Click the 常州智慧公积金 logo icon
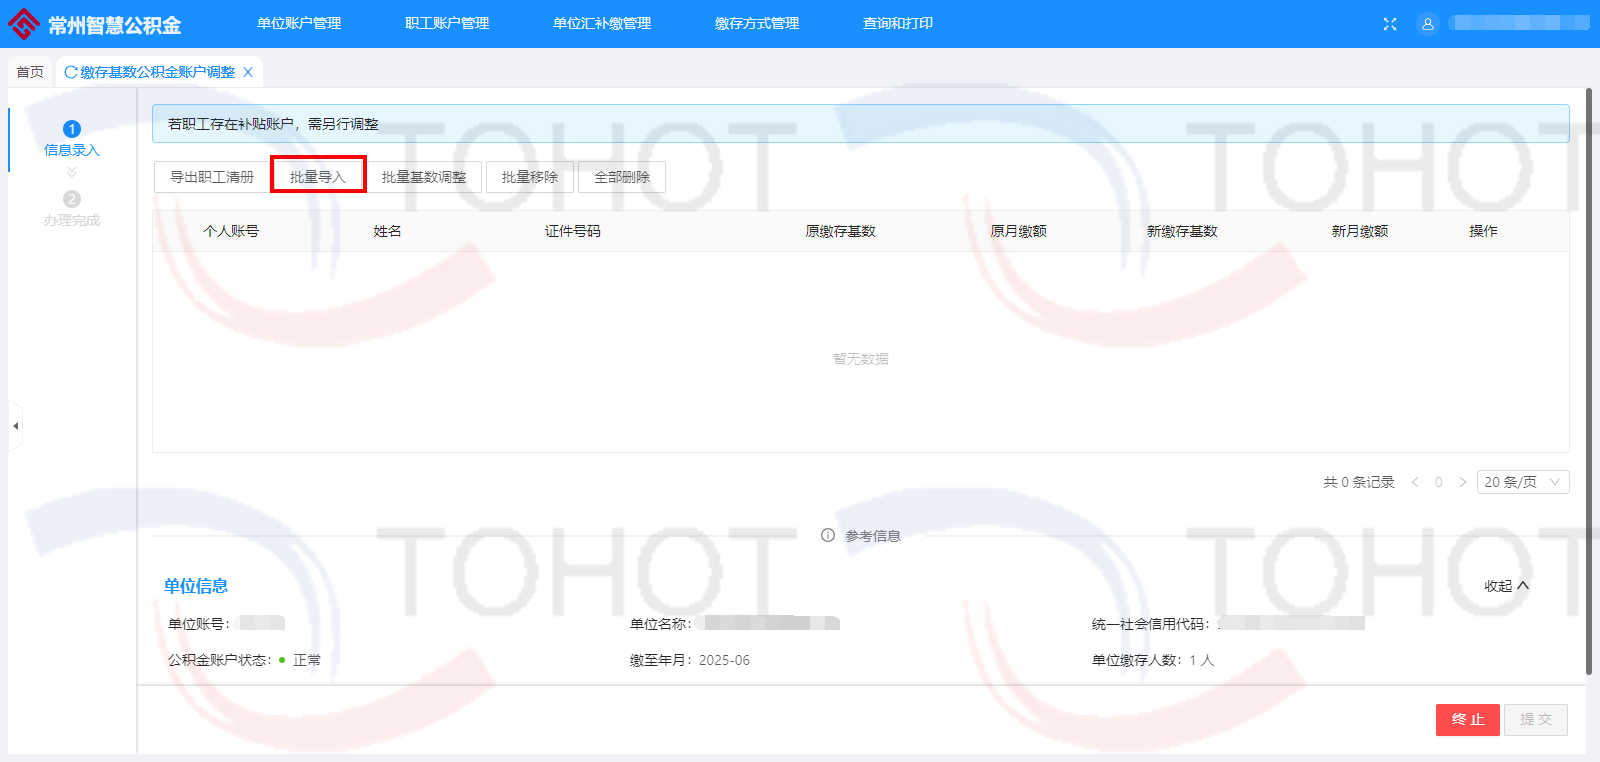The width and height of the screenshot is (1600, 762). point(24,24)
